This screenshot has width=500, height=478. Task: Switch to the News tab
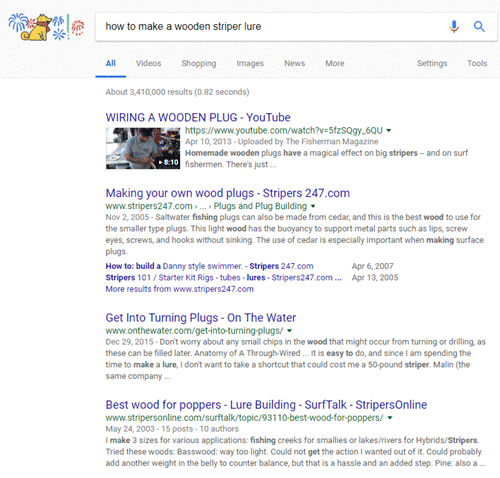pos(294,63)
